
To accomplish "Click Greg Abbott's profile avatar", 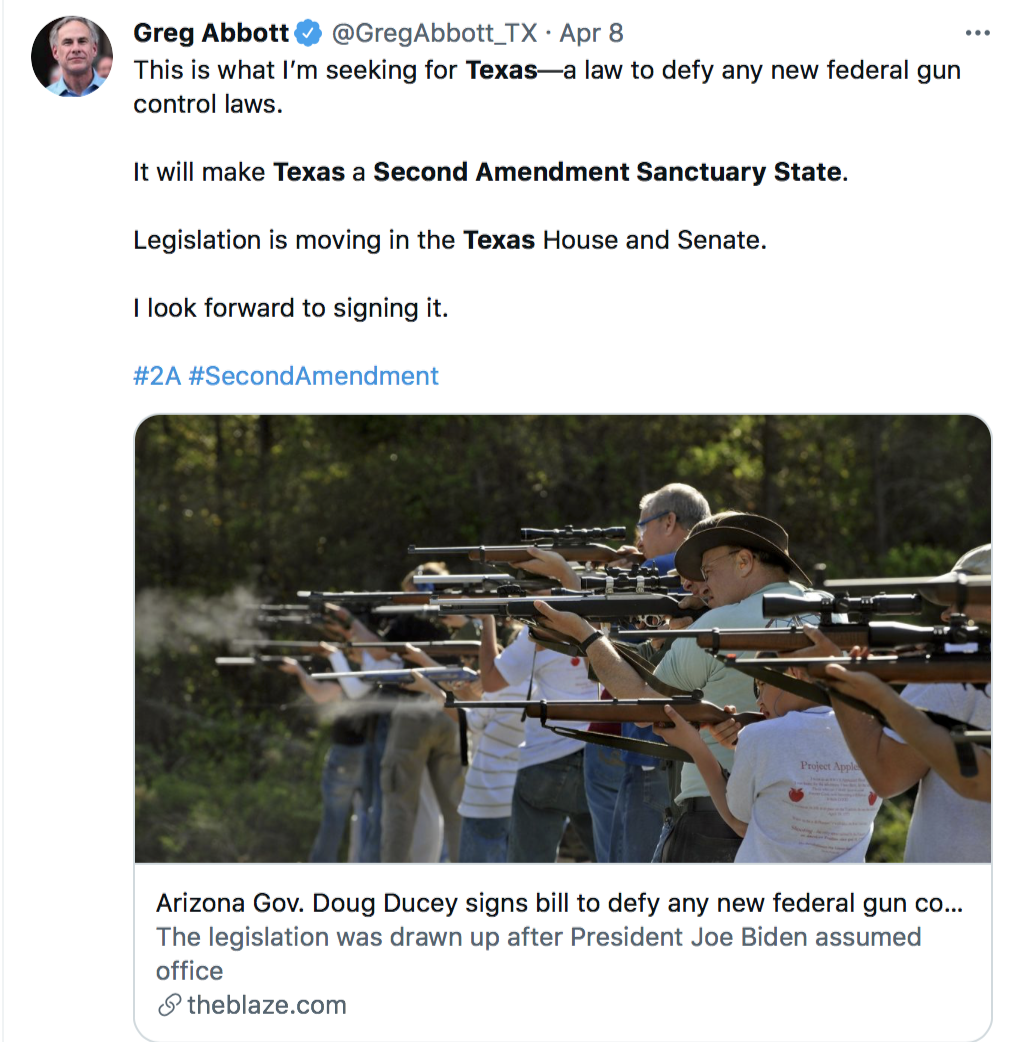I will point(72,54).
